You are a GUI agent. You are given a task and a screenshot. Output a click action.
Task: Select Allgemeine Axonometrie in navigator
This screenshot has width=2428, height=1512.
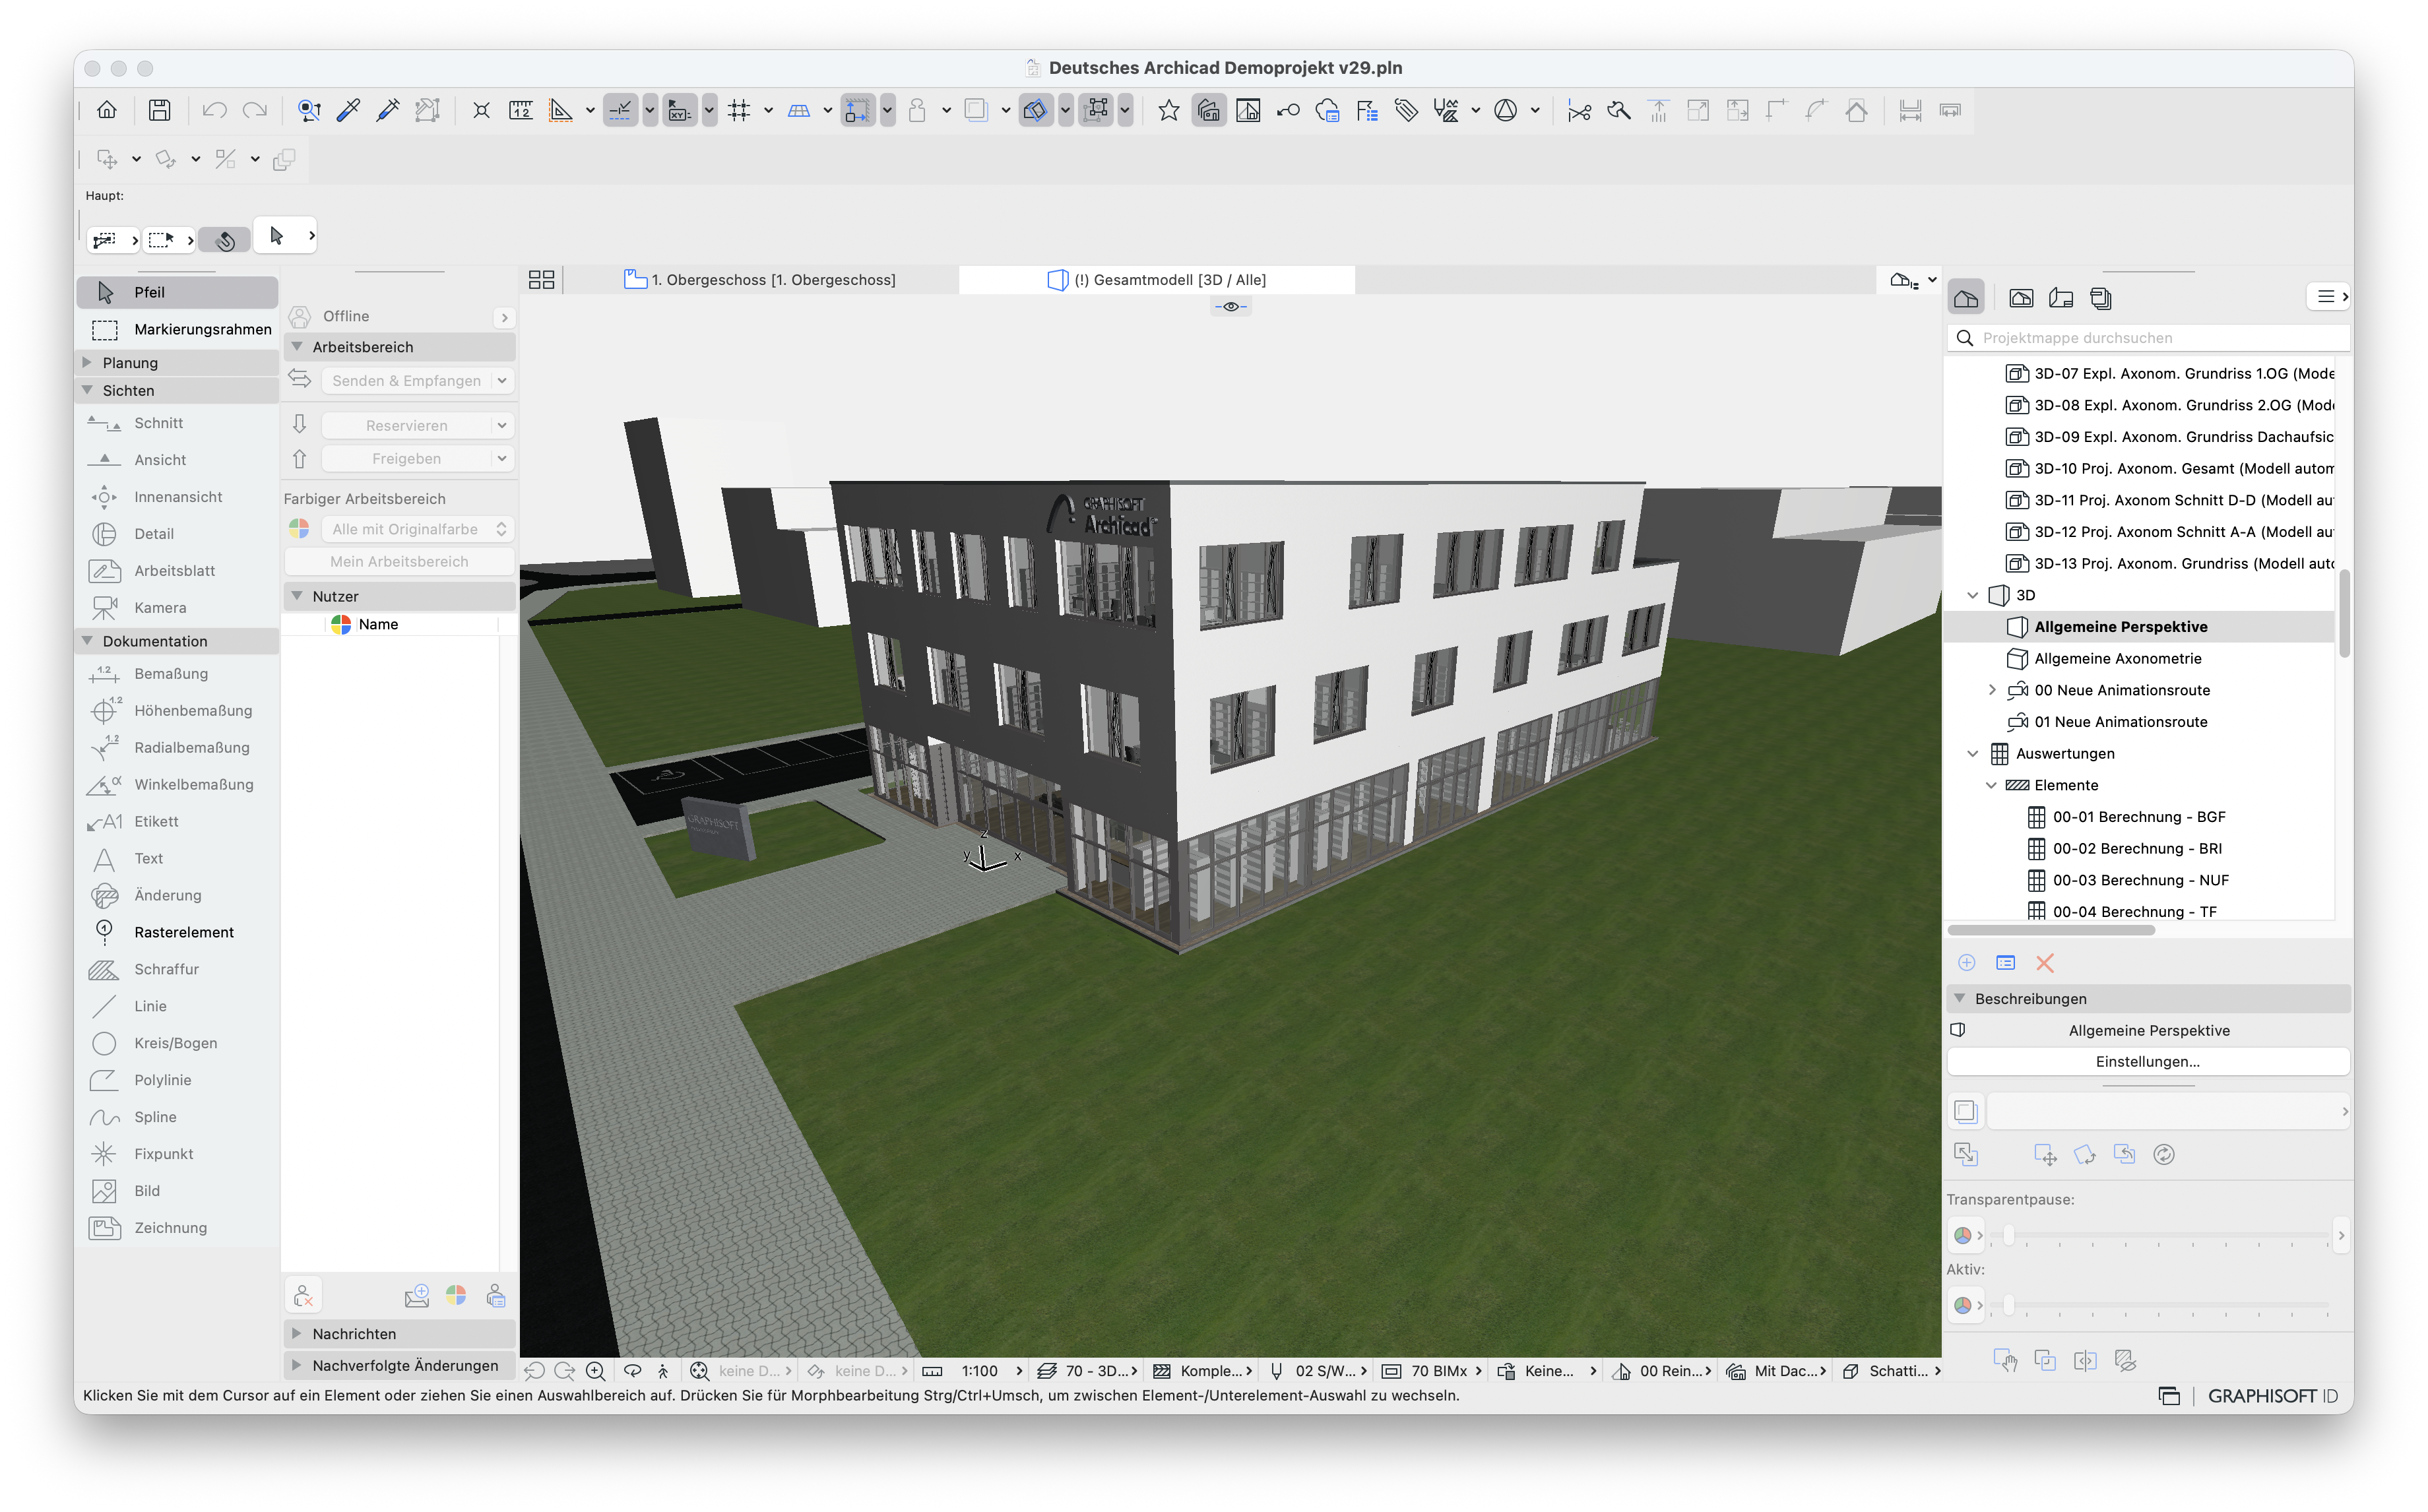tap(2117, 659)
